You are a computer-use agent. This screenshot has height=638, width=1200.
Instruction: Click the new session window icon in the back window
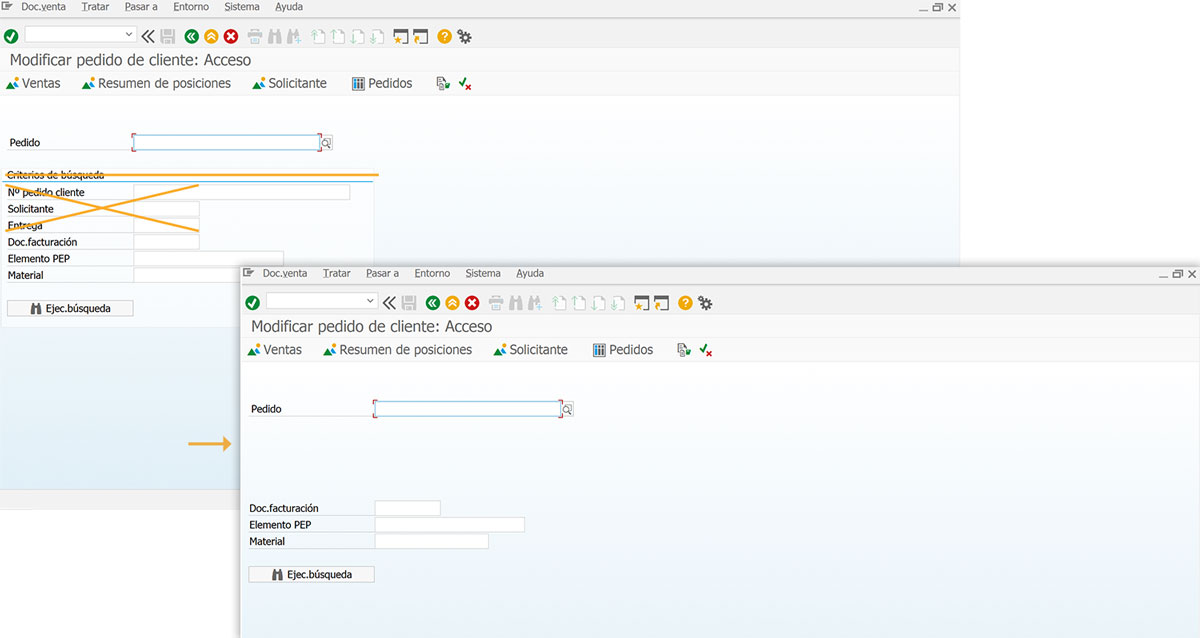(401, 37)
